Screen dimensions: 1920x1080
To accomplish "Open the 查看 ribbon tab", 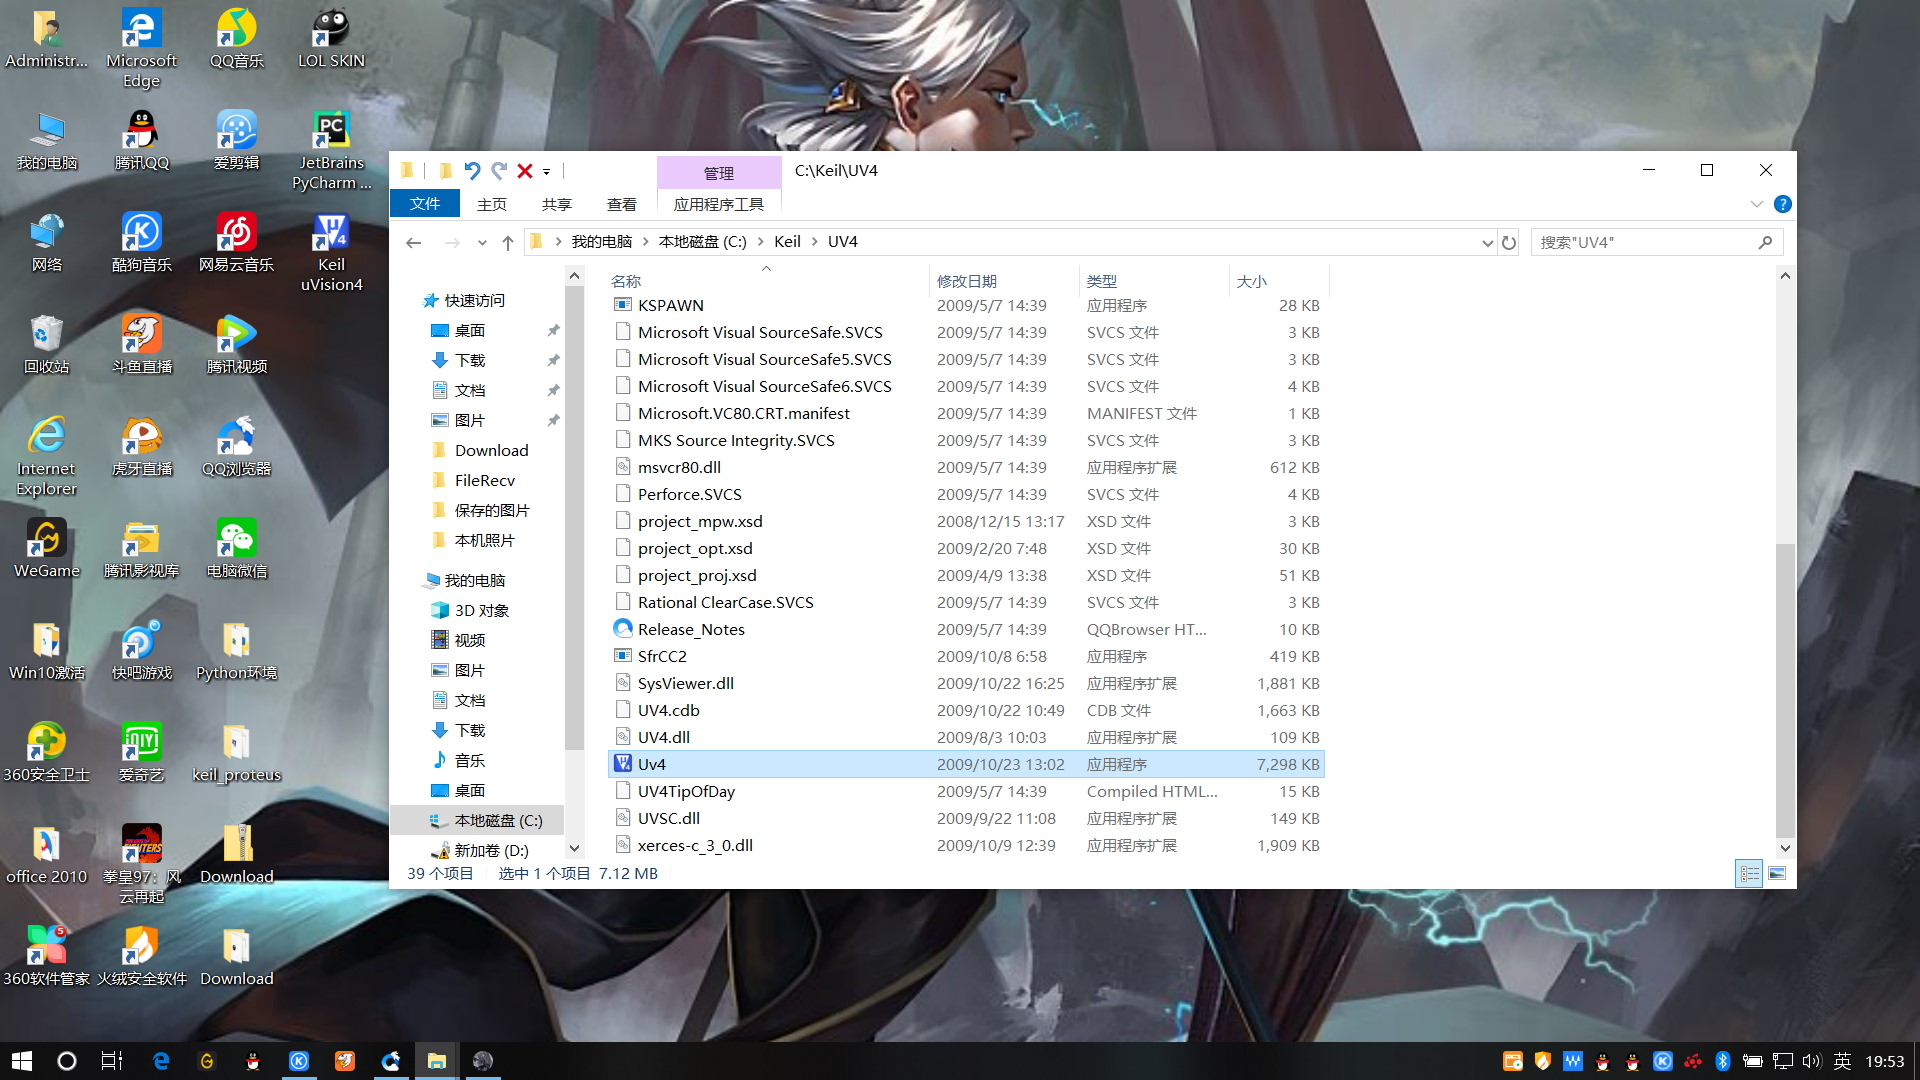I will [621, 204].
